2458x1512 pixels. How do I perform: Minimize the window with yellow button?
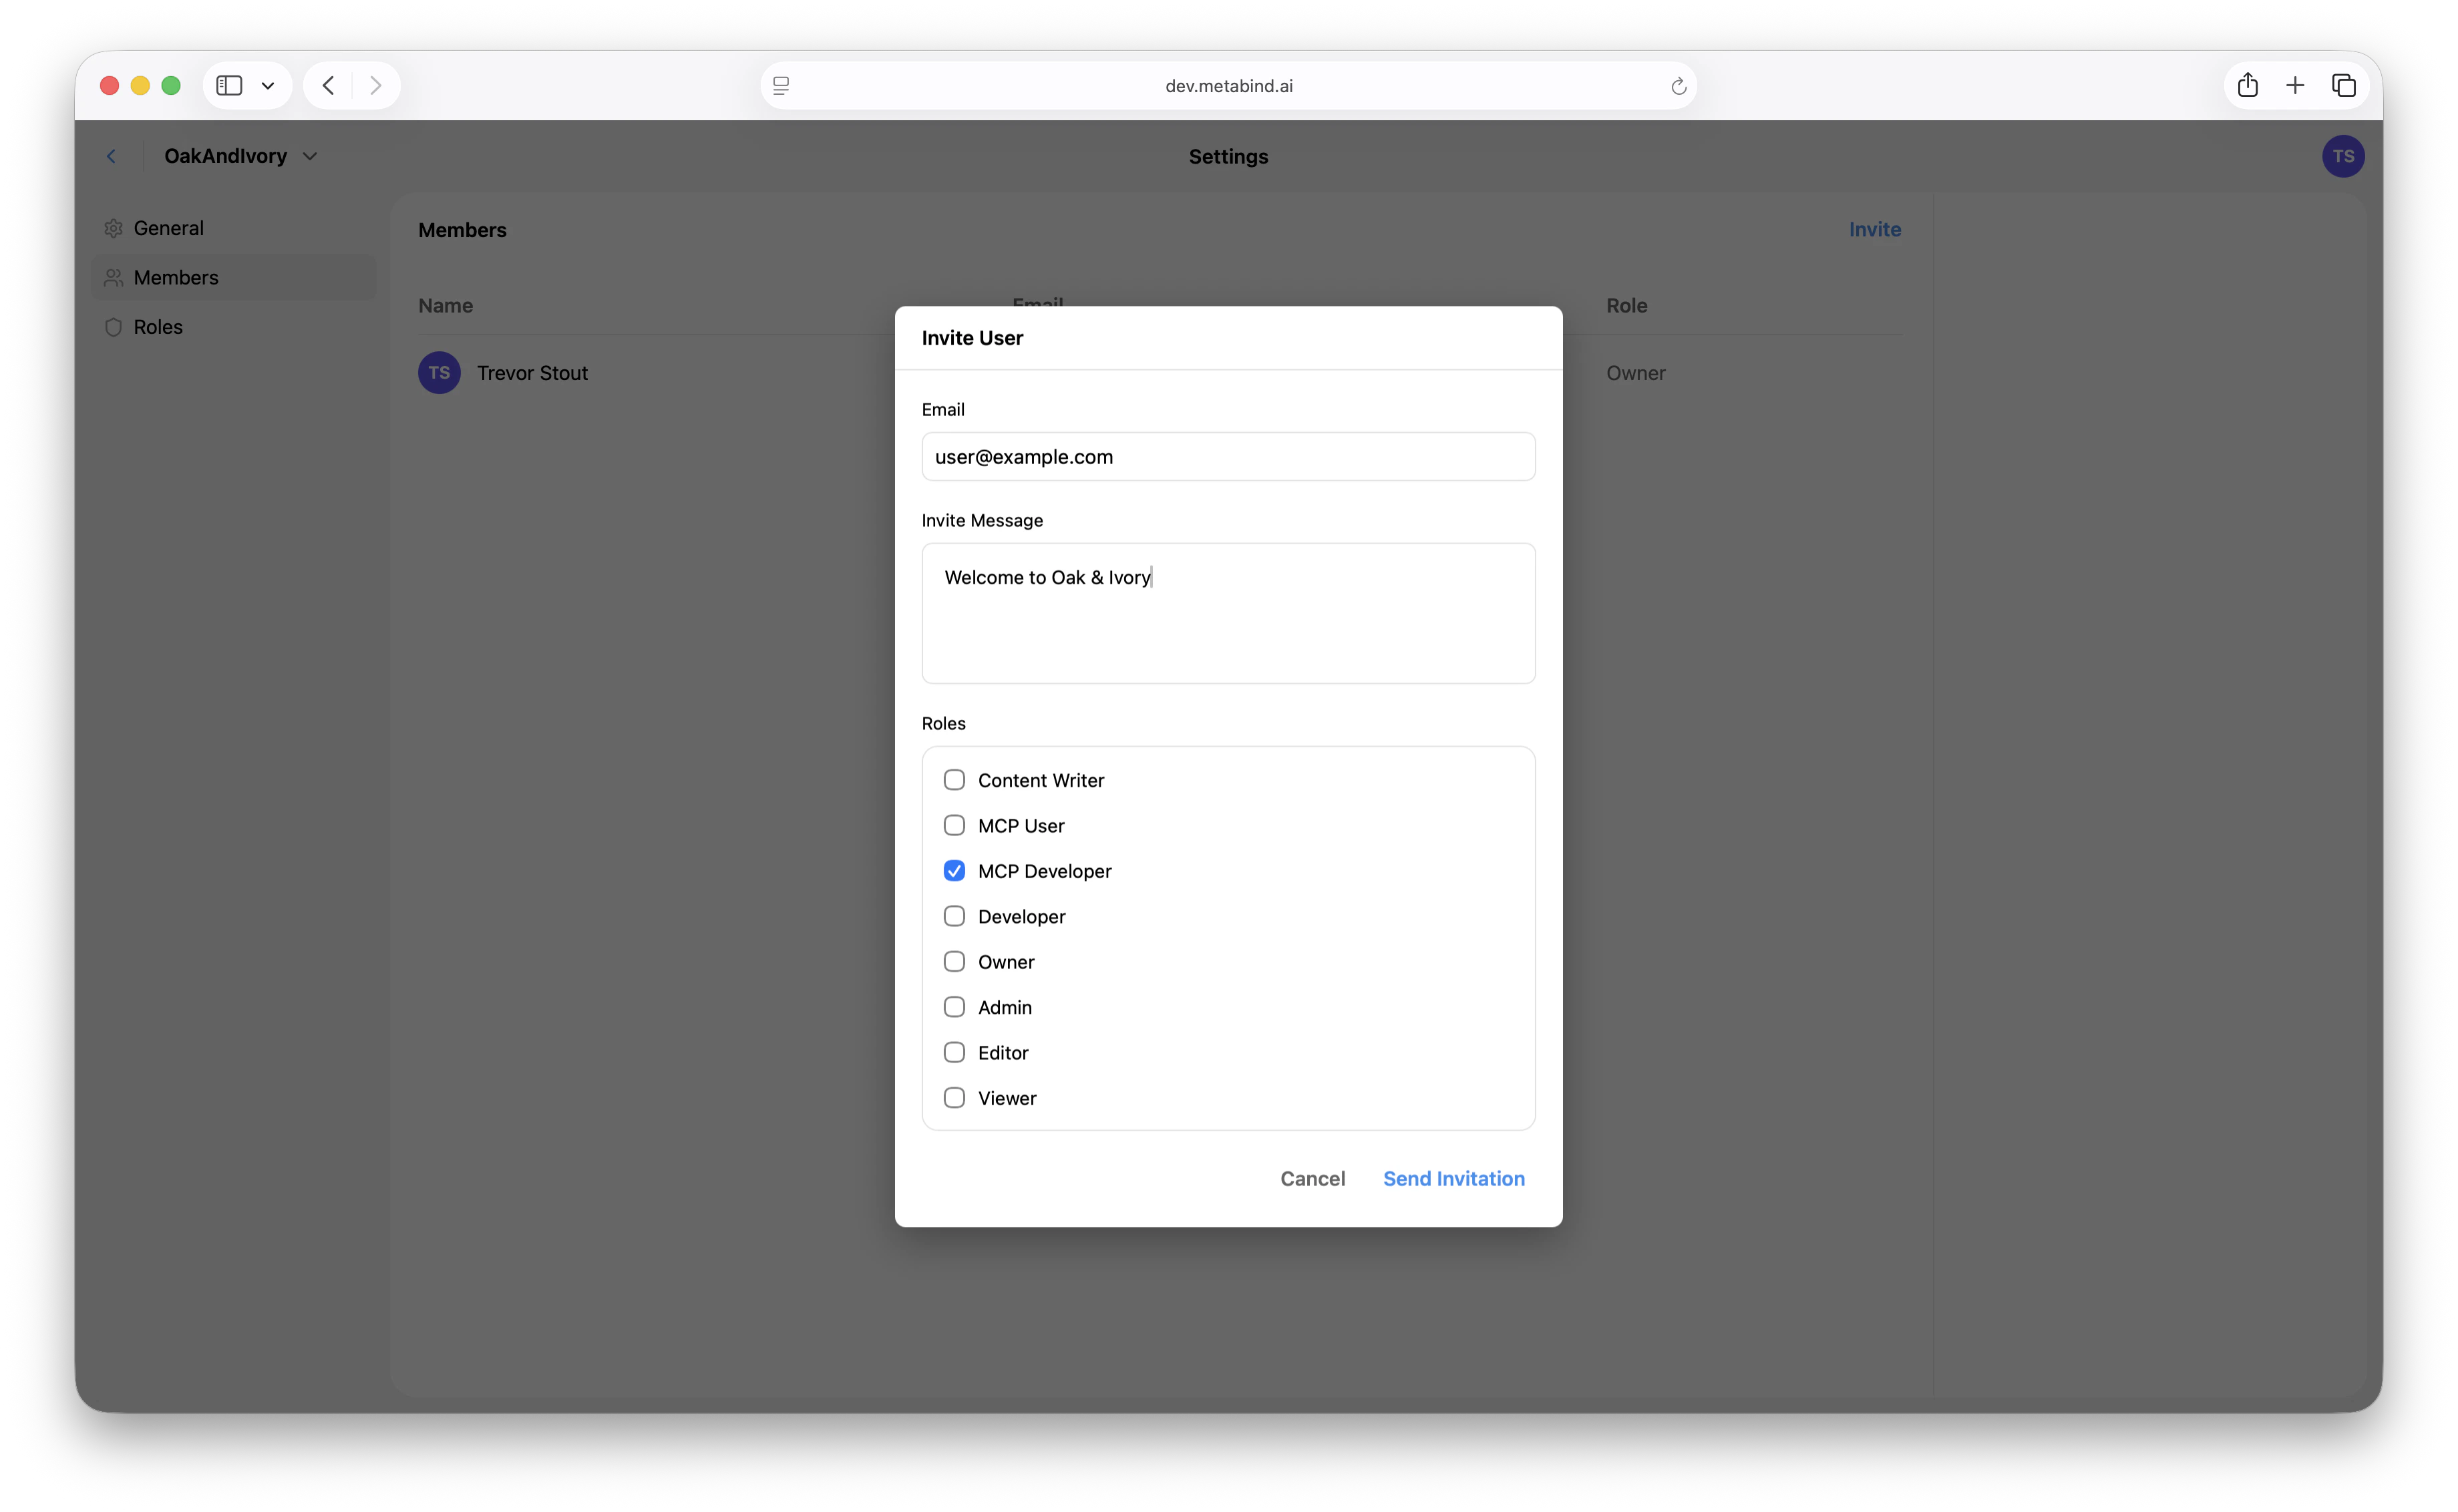[140, 86]
